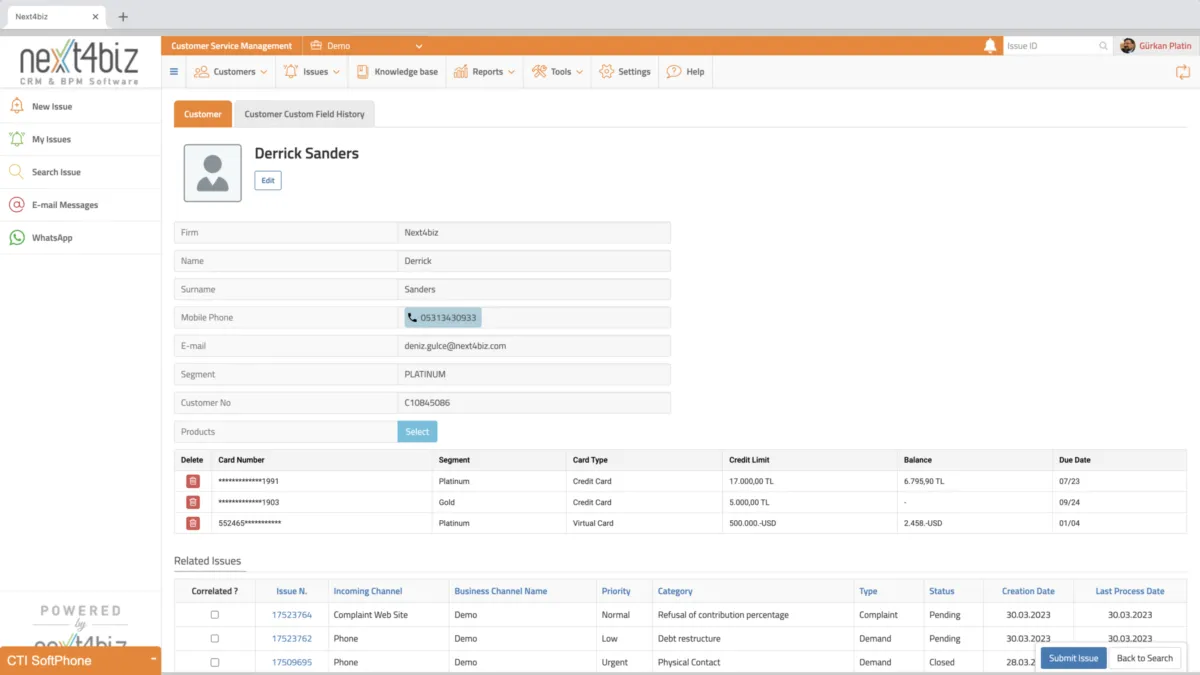Open the Reports dropdown menu
The height and width of the screenshot is (675, 1200).
485,72
